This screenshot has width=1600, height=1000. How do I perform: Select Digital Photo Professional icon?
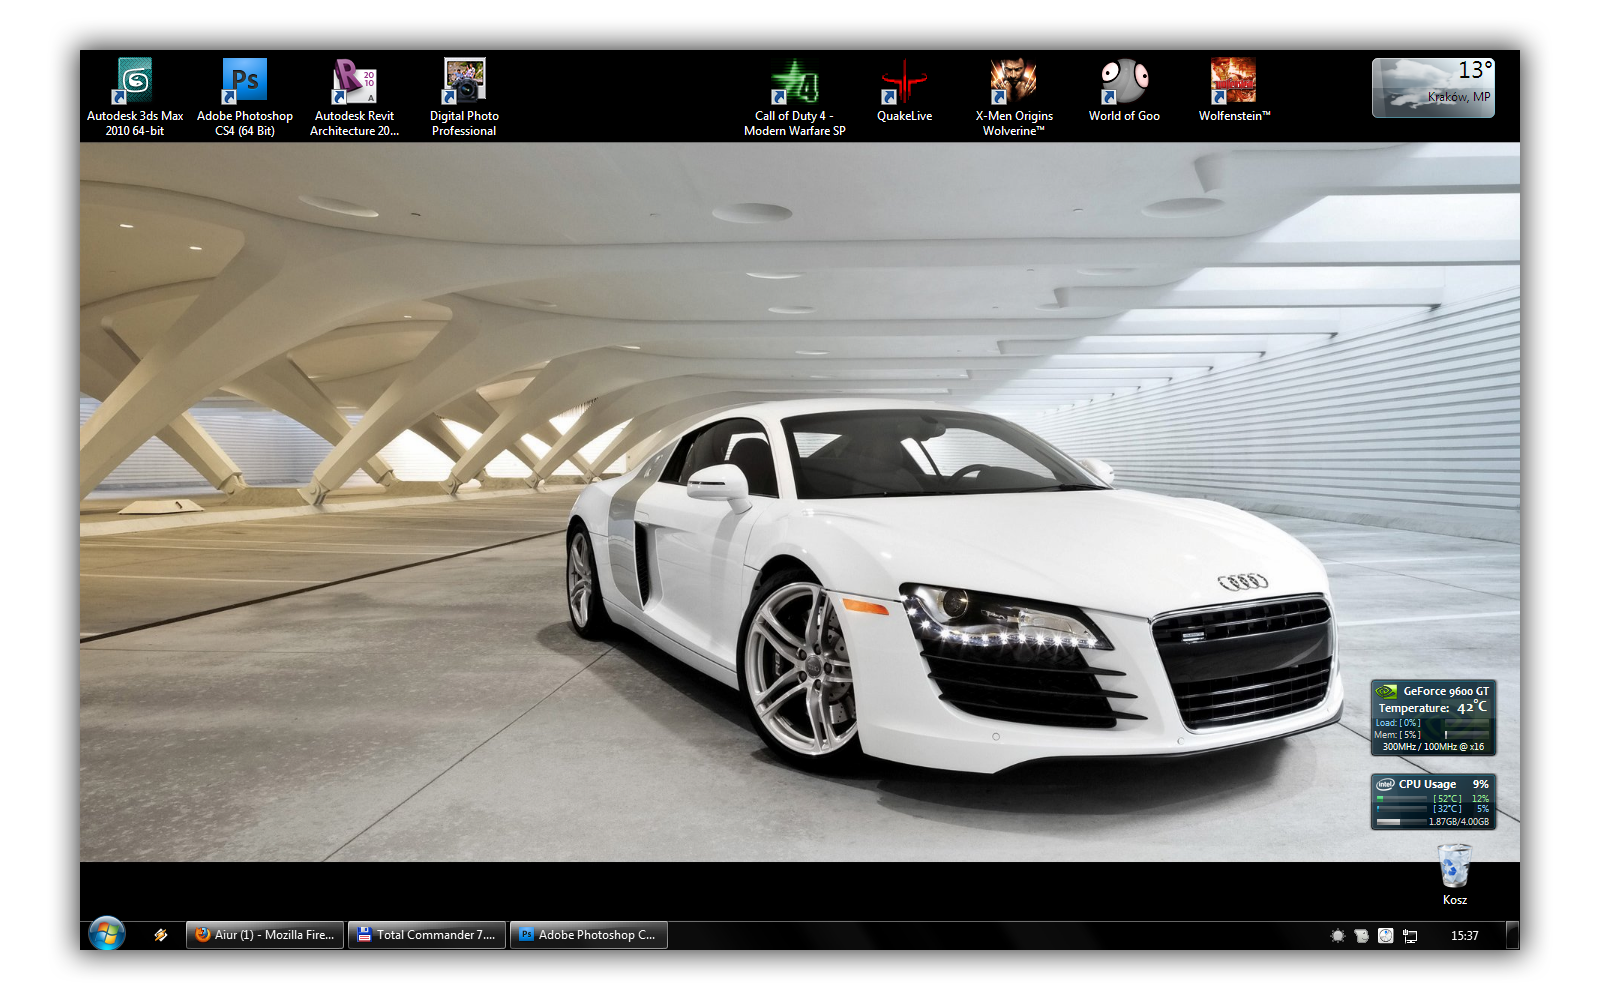[464, 83]
